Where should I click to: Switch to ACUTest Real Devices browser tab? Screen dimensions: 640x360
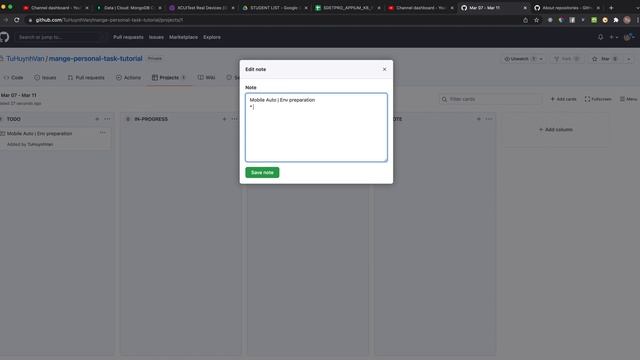click(x=201, y=8)
